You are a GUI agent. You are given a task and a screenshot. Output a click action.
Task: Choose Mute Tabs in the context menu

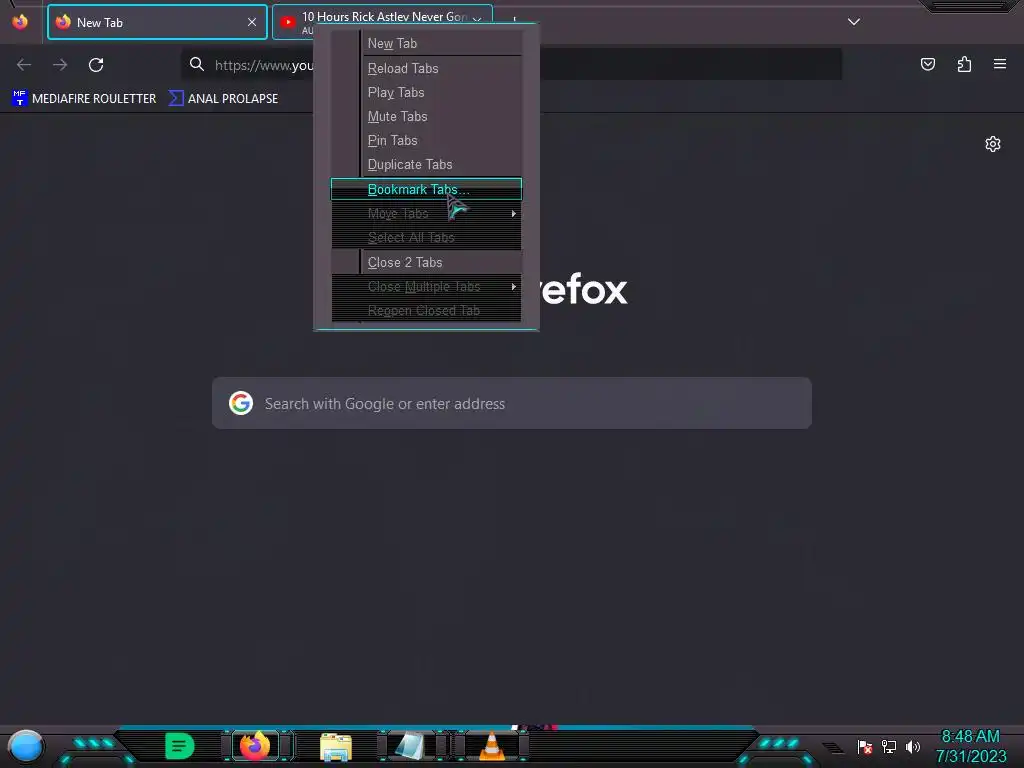pos(426,116)
